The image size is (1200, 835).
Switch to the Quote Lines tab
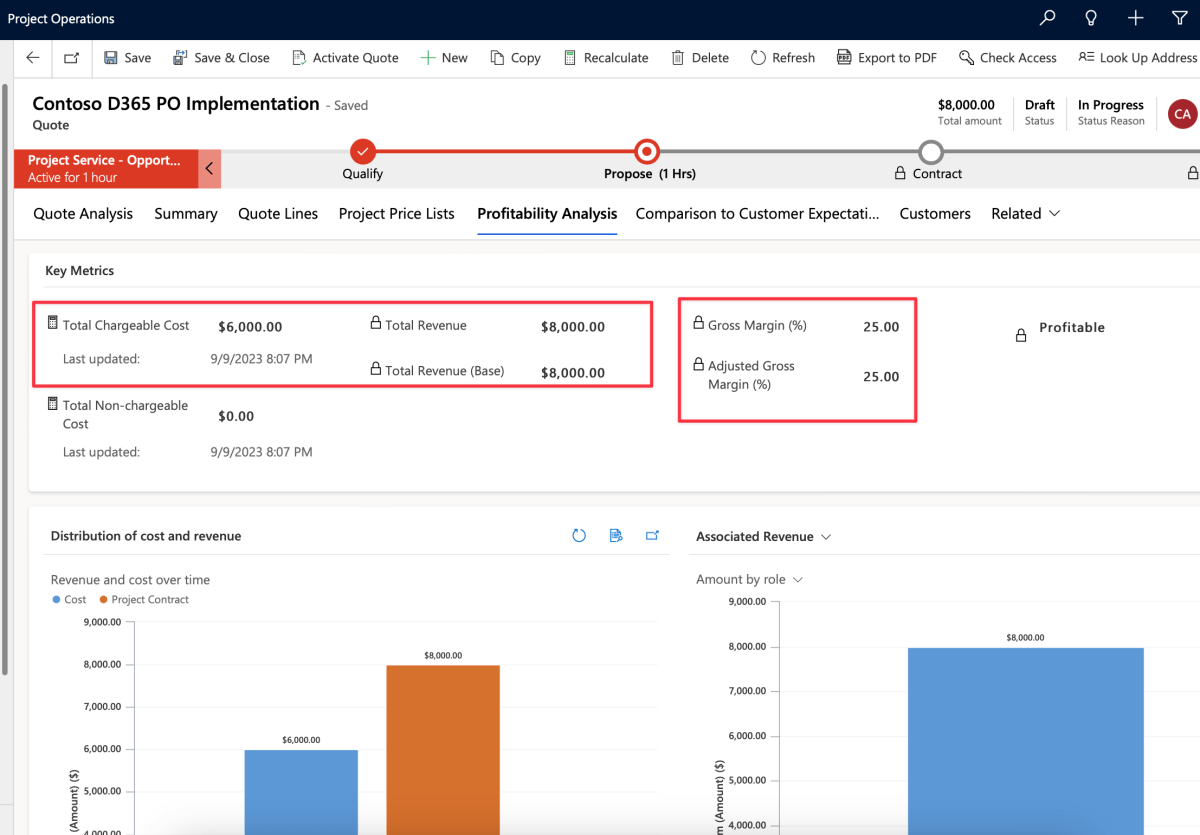point(277,213)
